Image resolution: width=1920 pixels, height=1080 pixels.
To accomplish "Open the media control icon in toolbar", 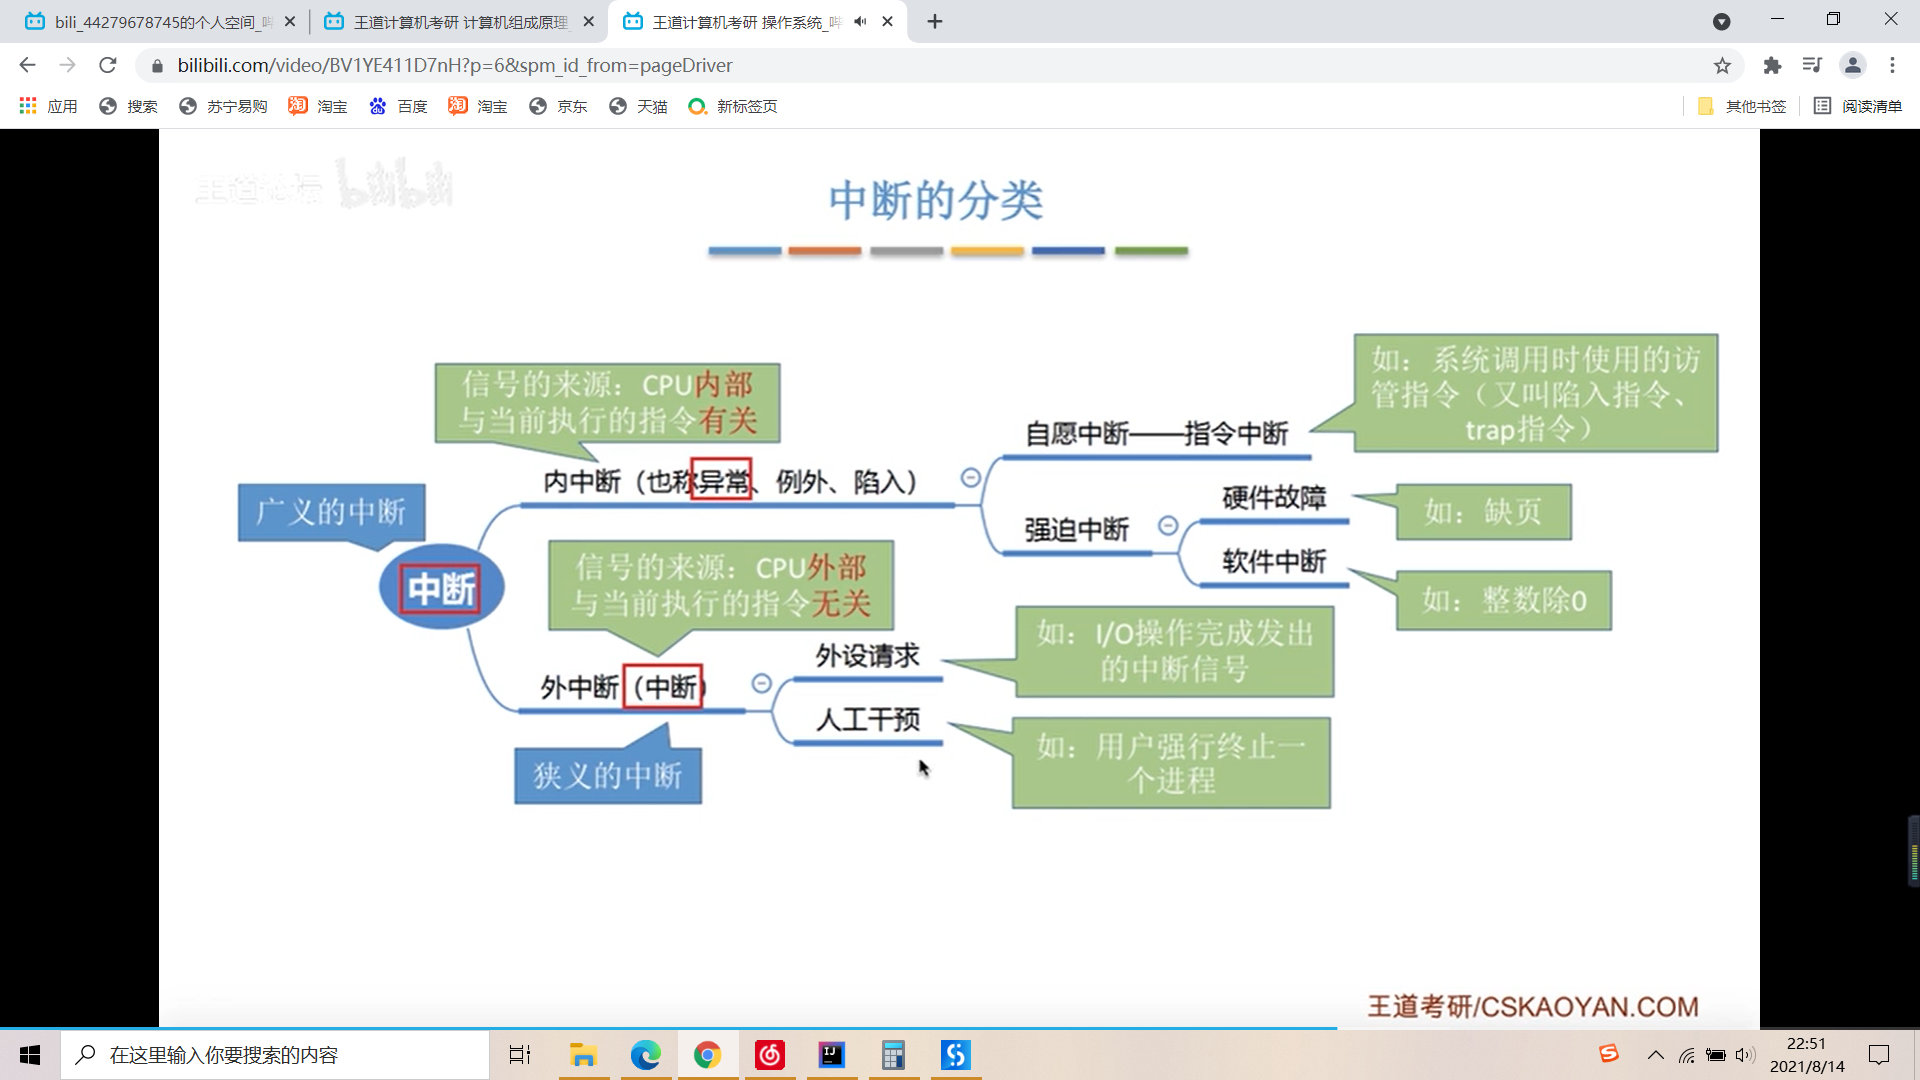I will [x=1812, y=66].
